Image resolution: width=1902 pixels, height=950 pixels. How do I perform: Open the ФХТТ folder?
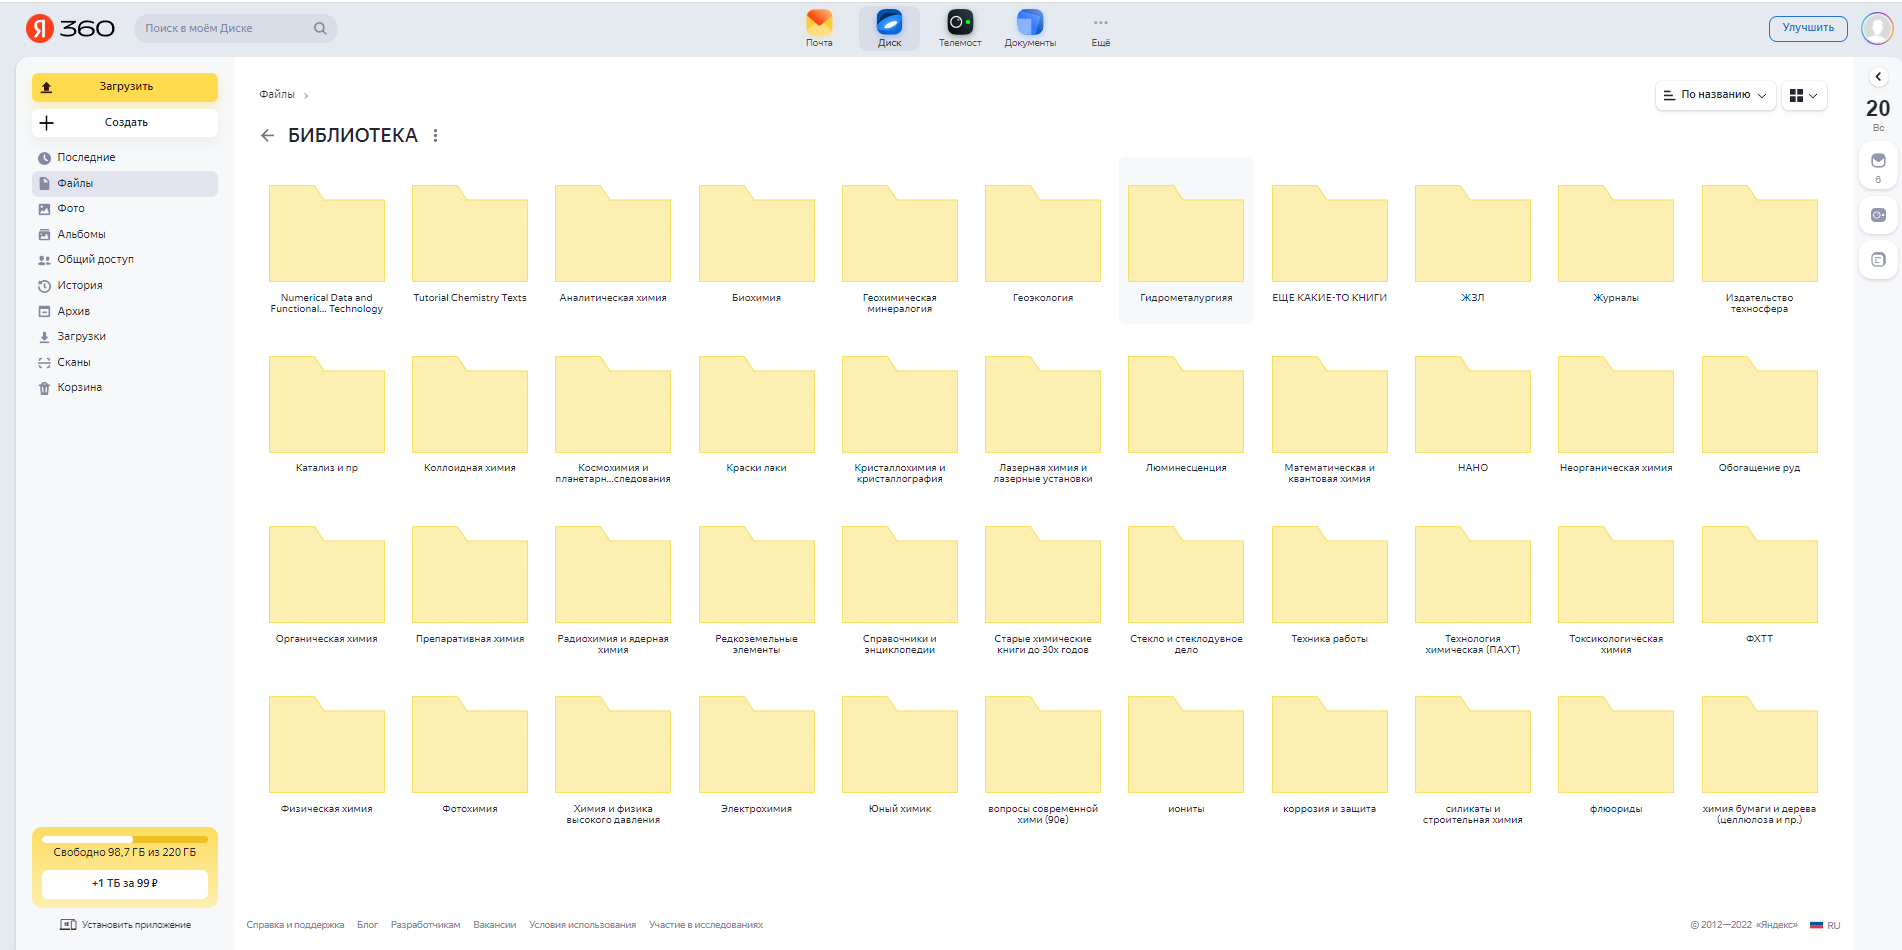pos(1759,584)
